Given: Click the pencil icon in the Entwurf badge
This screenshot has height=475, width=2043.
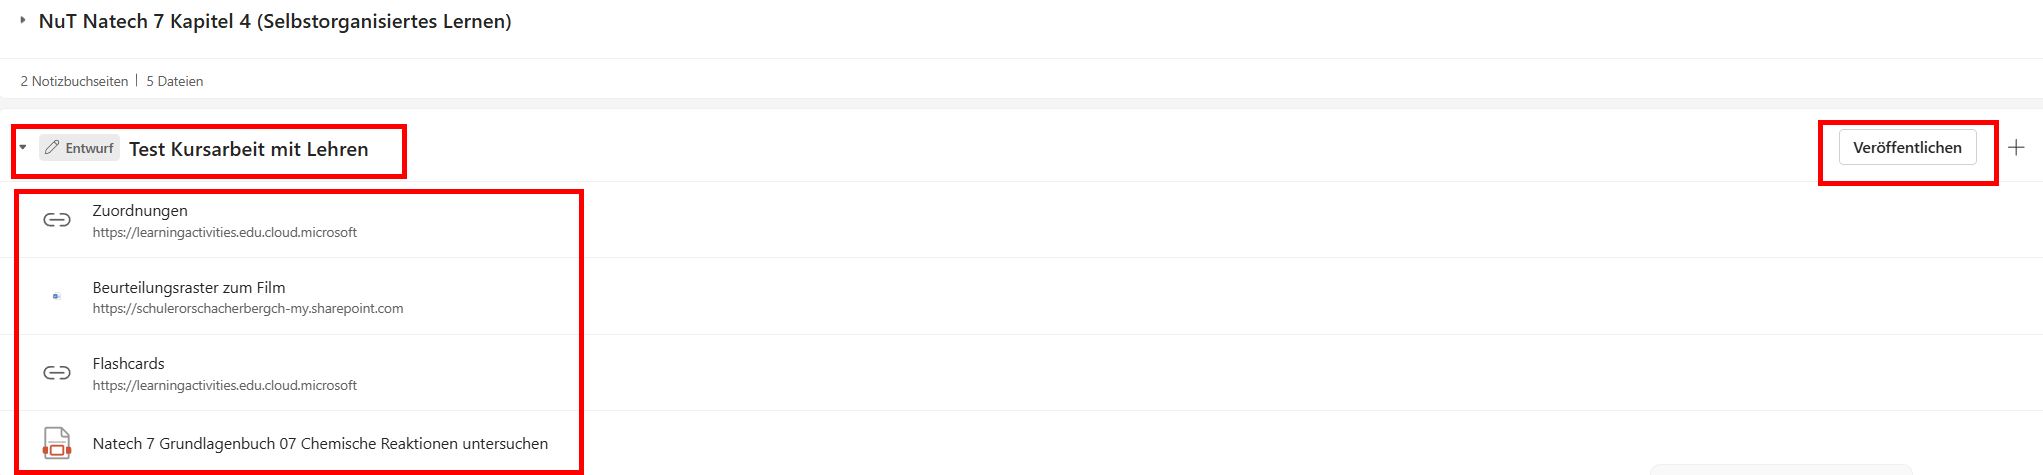Looking at the screenshot, I should tap(52, 148).
